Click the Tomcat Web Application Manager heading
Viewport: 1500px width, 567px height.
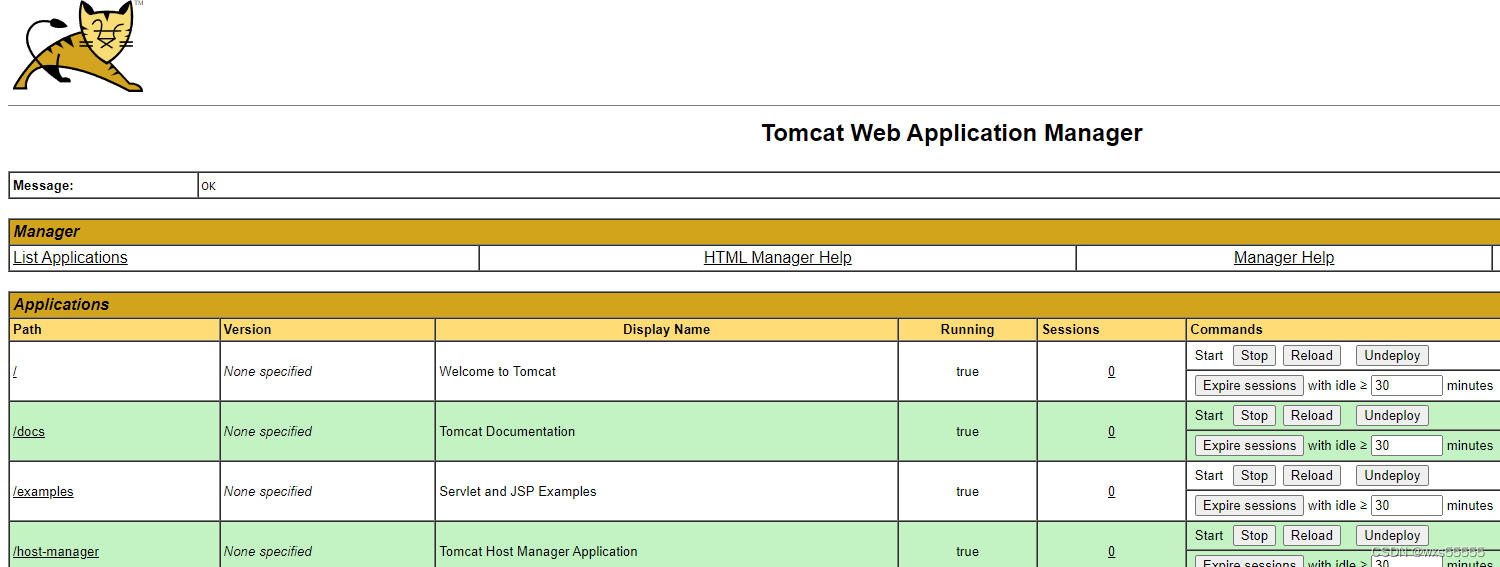click(x=952, y=133)
